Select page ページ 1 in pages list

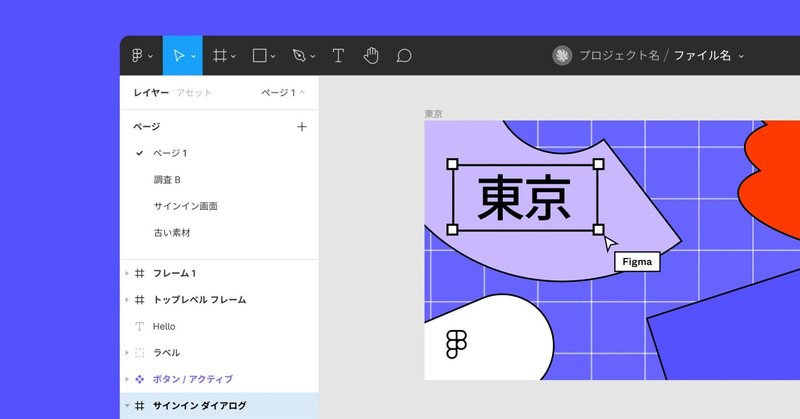[x=170, y=153]
